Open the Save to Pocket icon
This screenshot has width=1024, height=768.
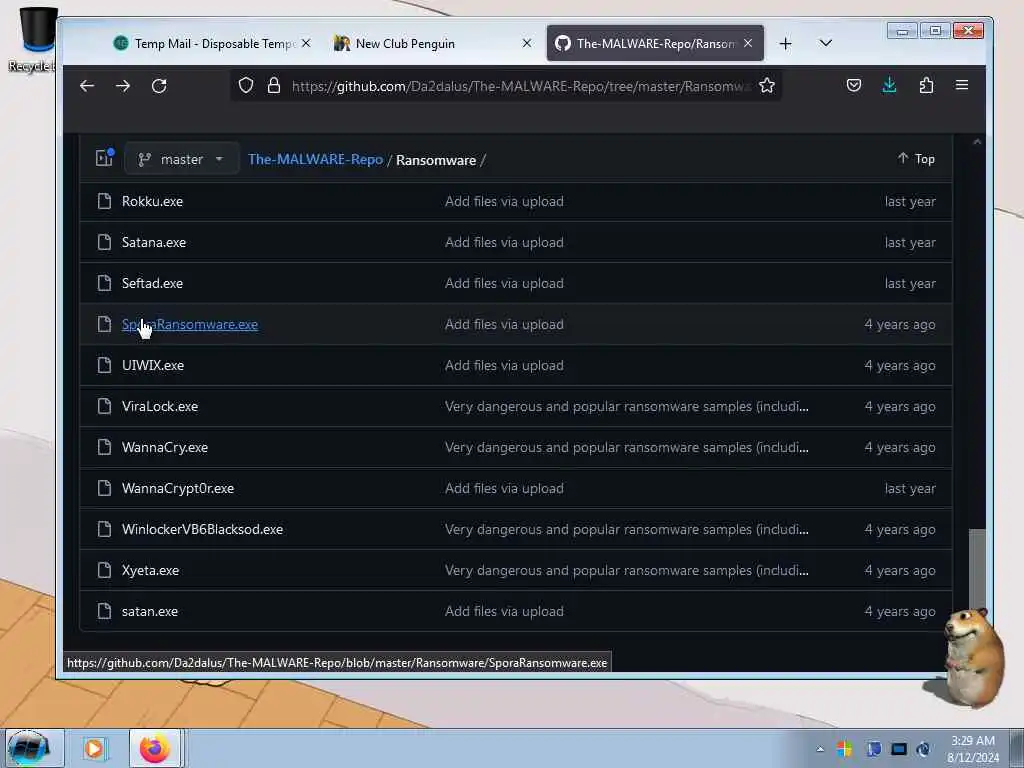pyautogui.click(x=854, y=86)
